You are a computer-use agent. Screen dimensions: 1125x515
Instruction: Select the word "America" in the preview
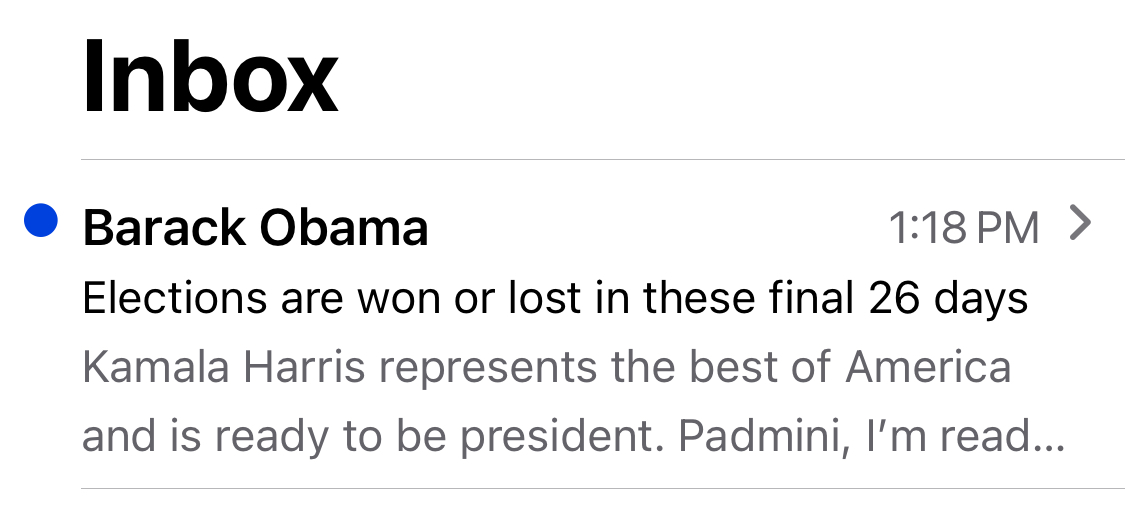[x=928, y=368]
